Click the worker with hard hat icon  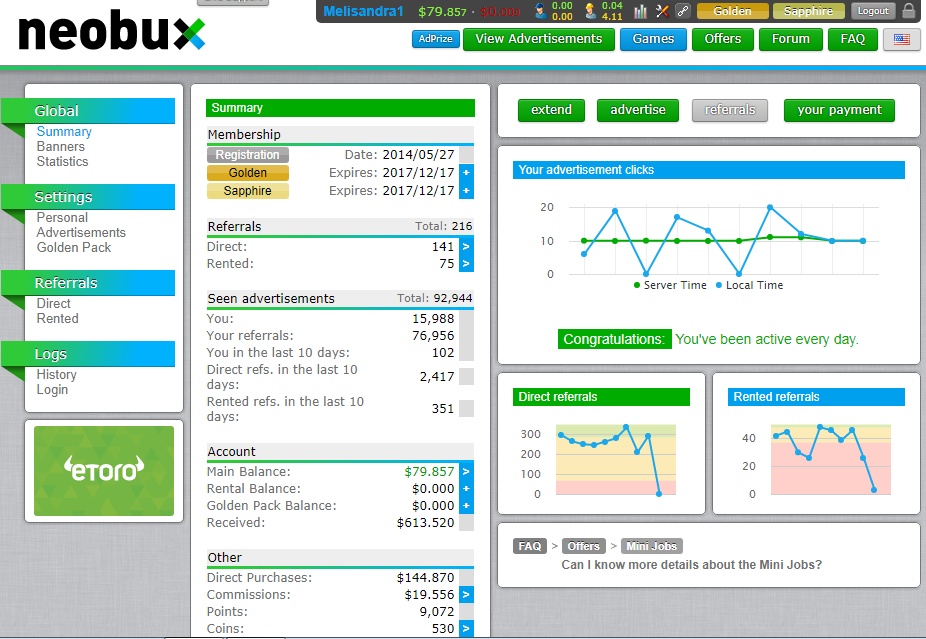point(589,11)
